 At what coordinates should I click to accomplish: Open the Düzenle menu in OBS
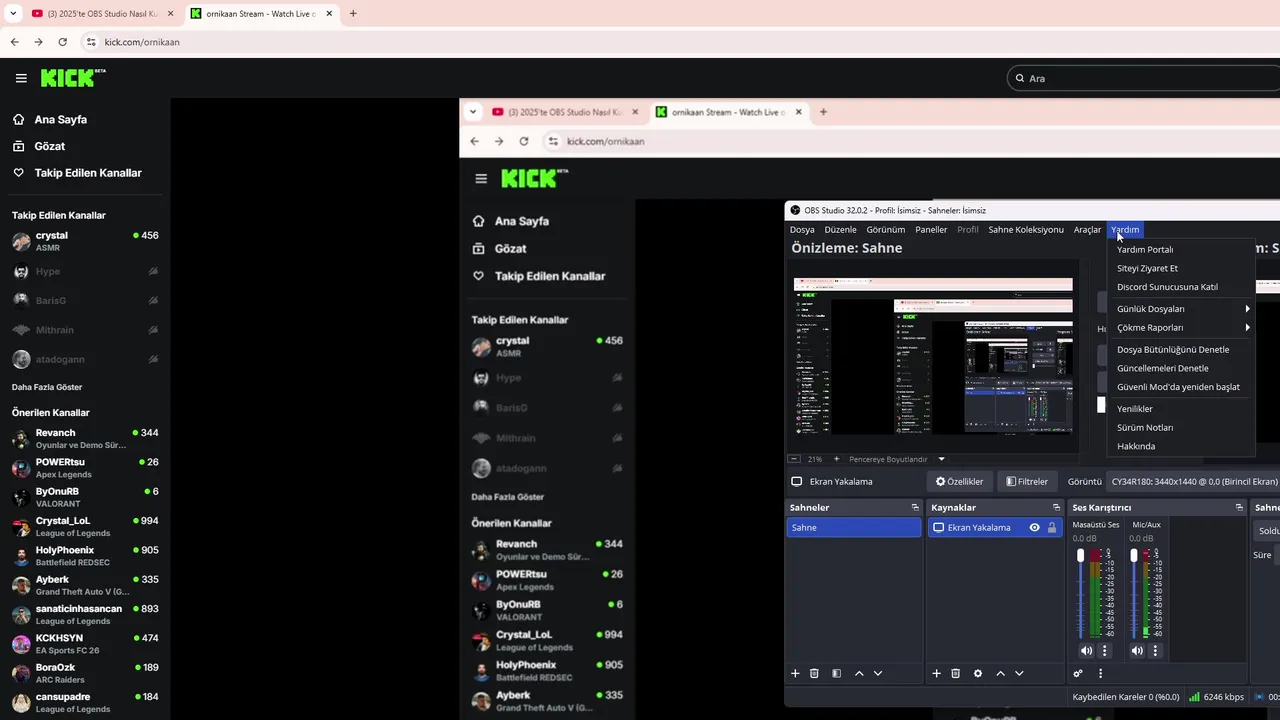840,230
